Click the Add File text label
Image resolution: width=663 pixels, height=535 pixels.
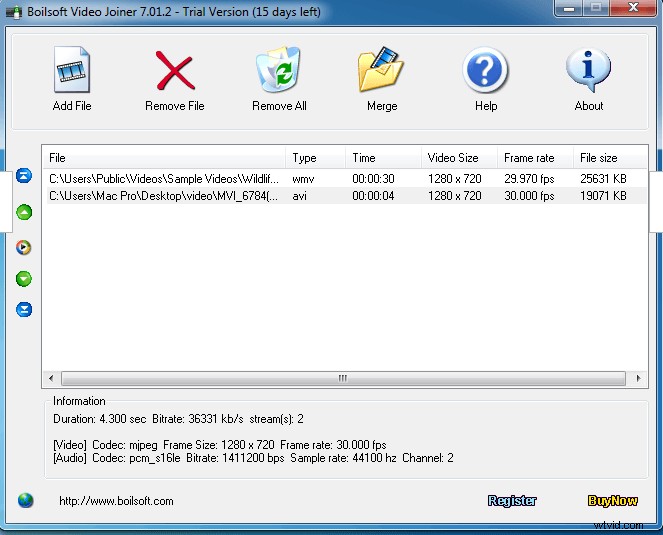72,106
